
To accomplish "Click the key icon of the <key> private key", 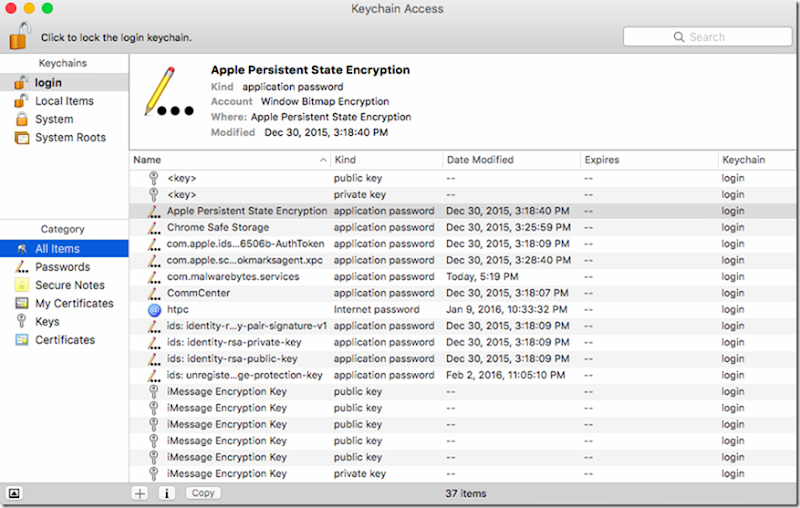I will (x=153, y=194).
